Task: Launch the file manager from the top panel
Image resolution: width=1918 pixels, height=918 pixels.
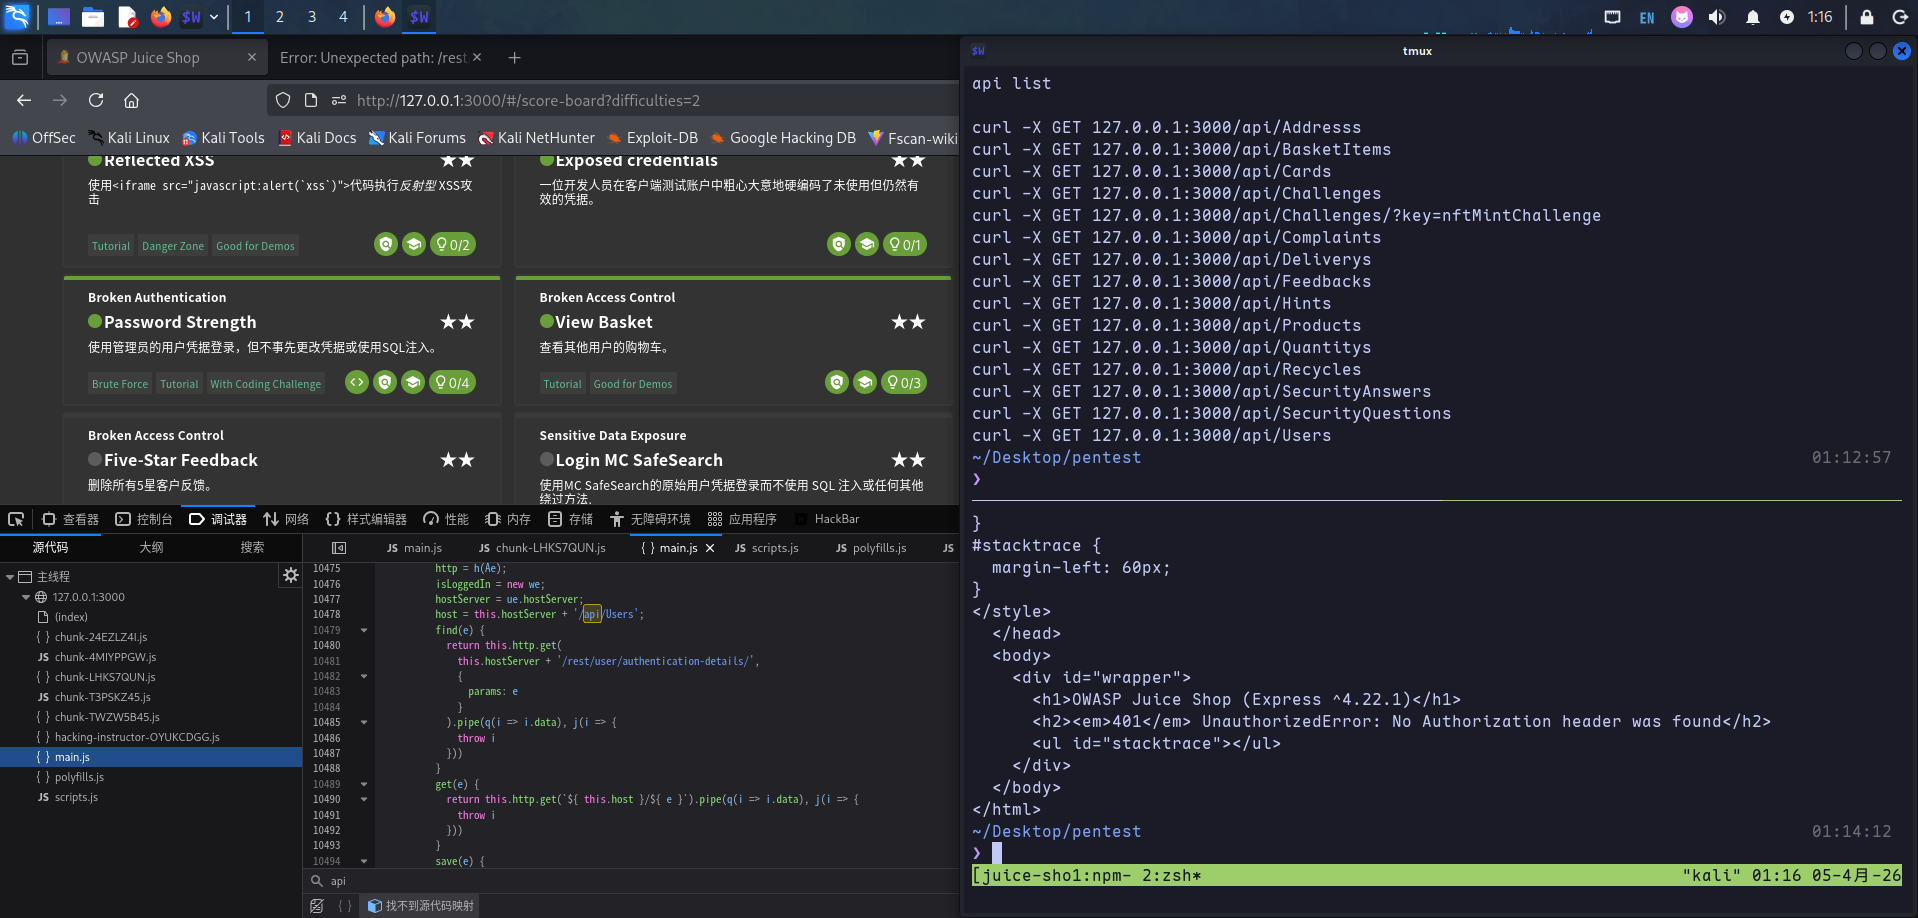Action: click(x=93, y=17)
